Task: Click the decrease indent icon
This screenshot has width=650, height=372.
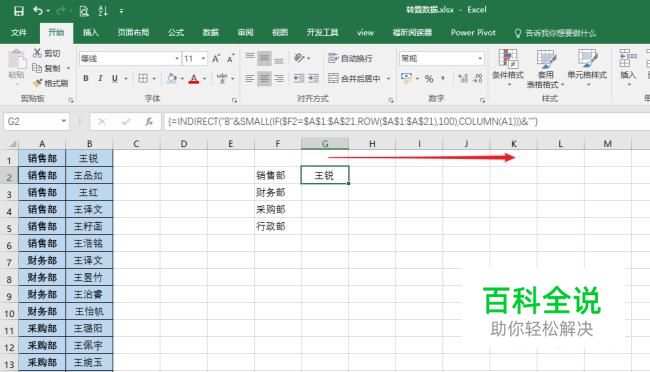Action: coord(298,78)
